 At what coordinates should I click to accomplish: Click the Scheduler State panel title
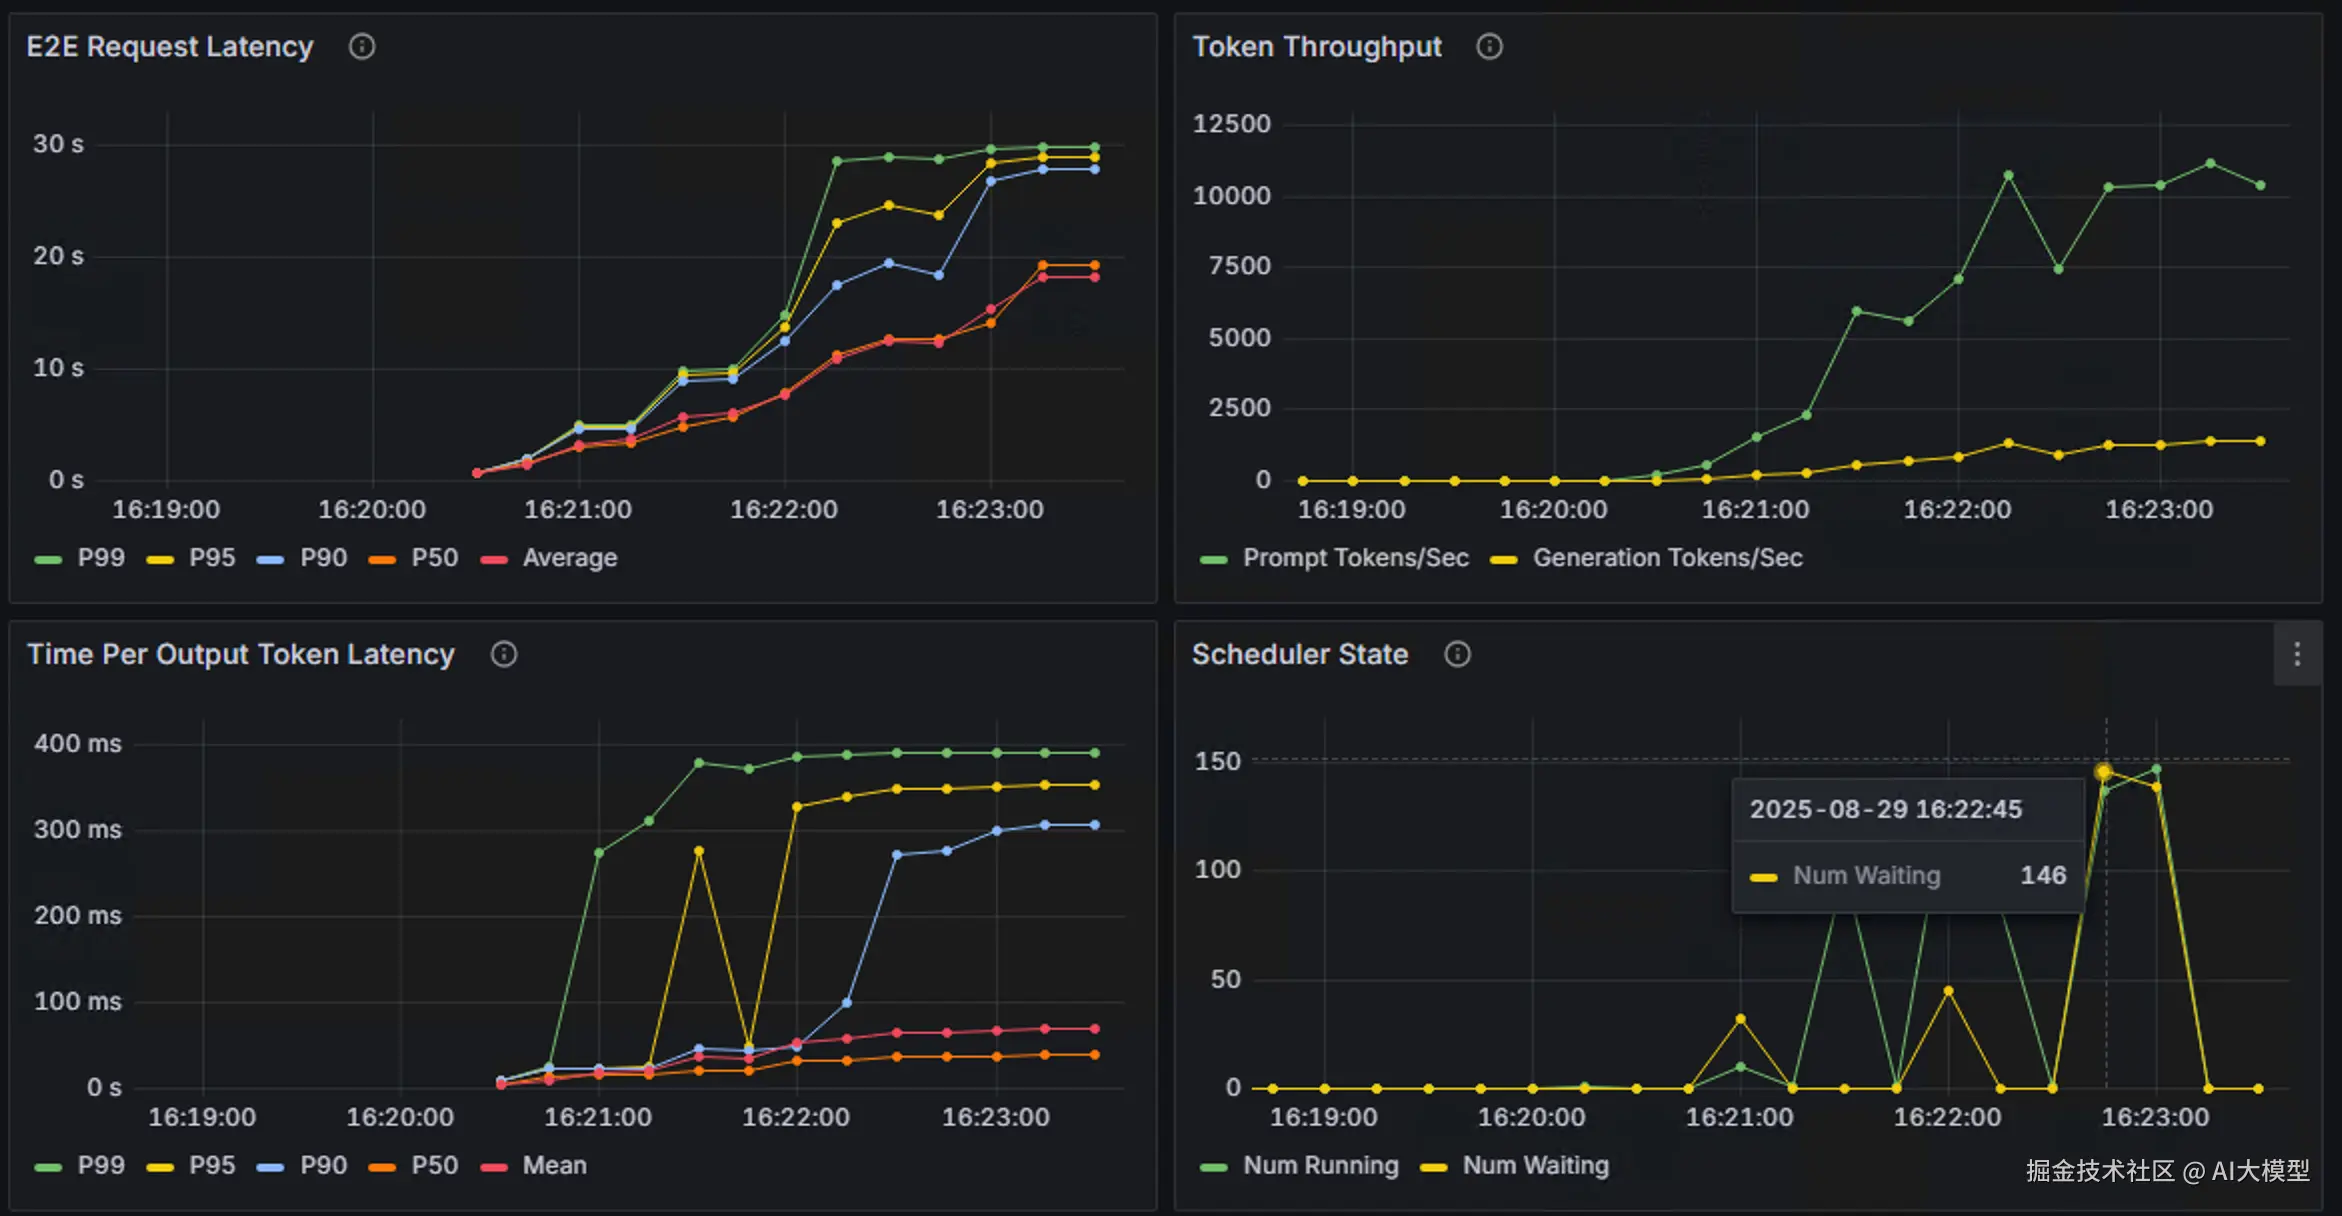point(1299,654)
